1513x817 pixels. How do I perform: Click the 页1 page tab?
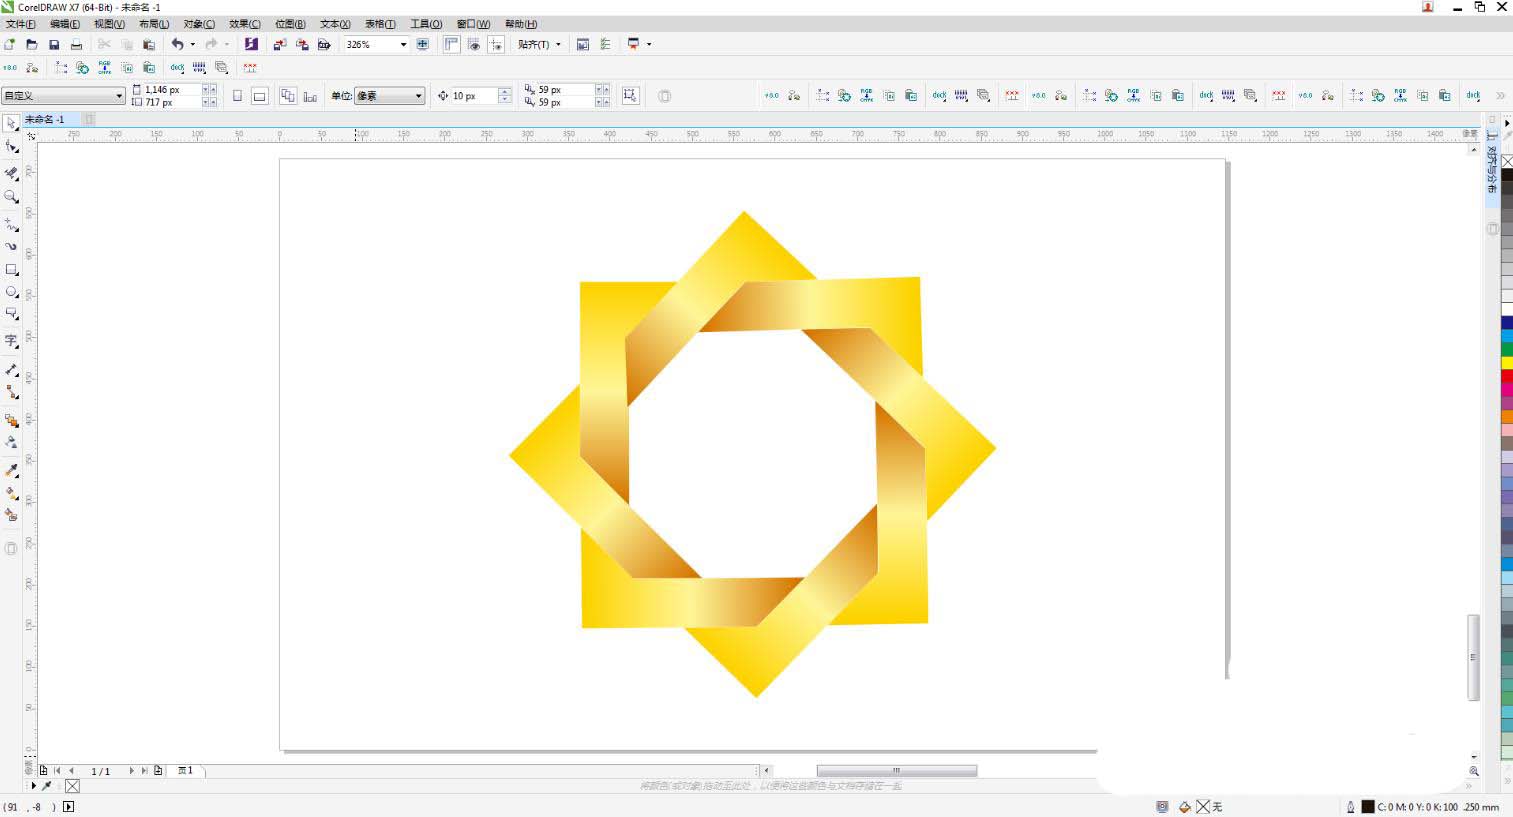pos(185,771)
